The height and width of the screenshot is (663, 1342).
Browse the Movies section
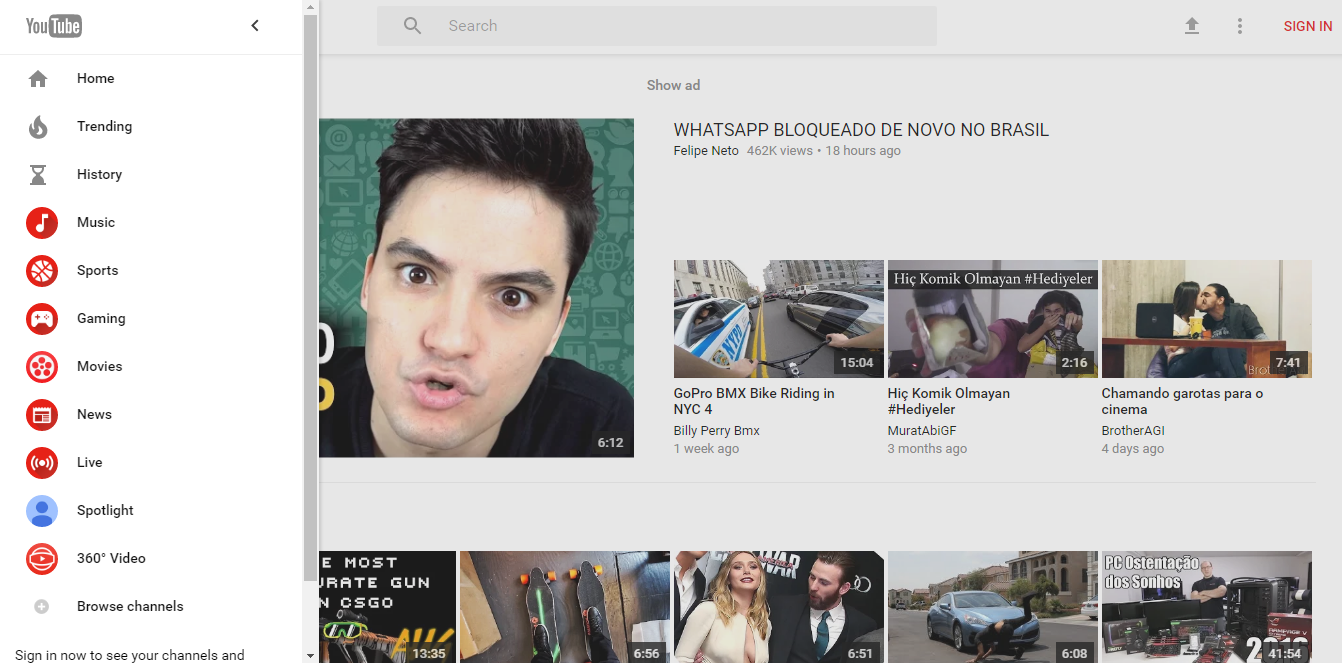[98, 366]
